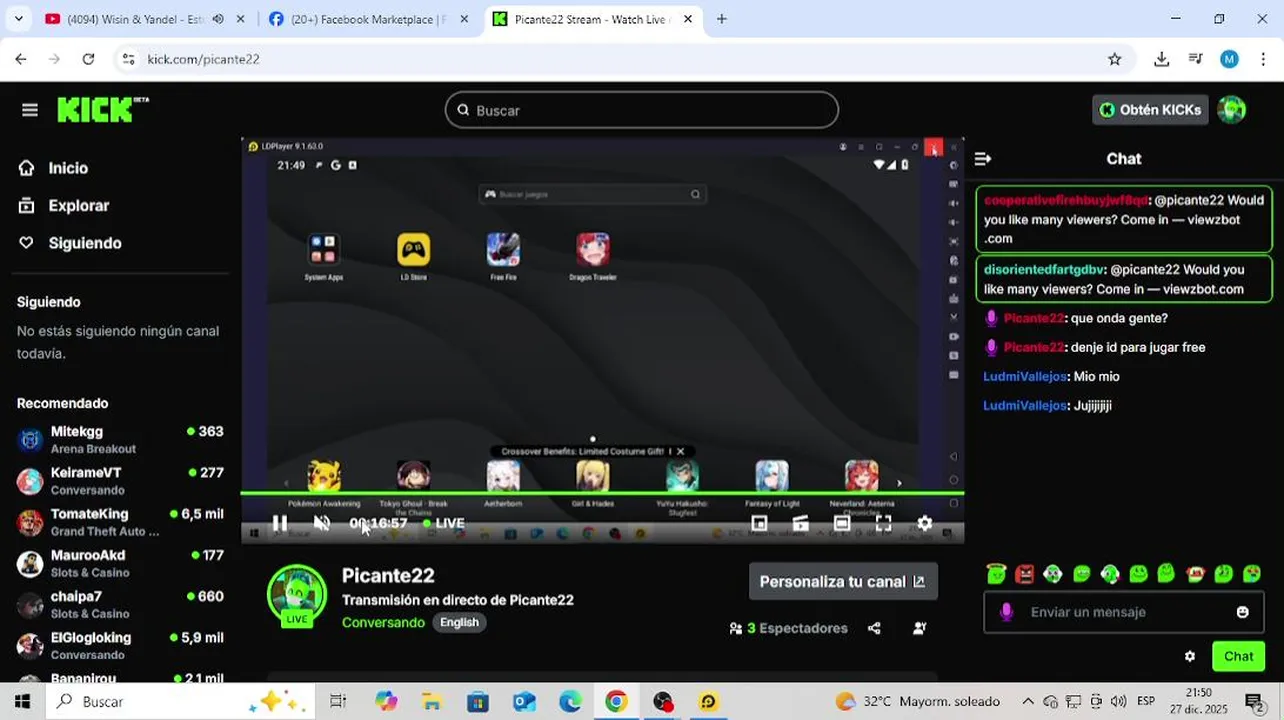The image size is (1284, 720).
Task: Open the Conversando category link
Action: (x=383, y=622)
